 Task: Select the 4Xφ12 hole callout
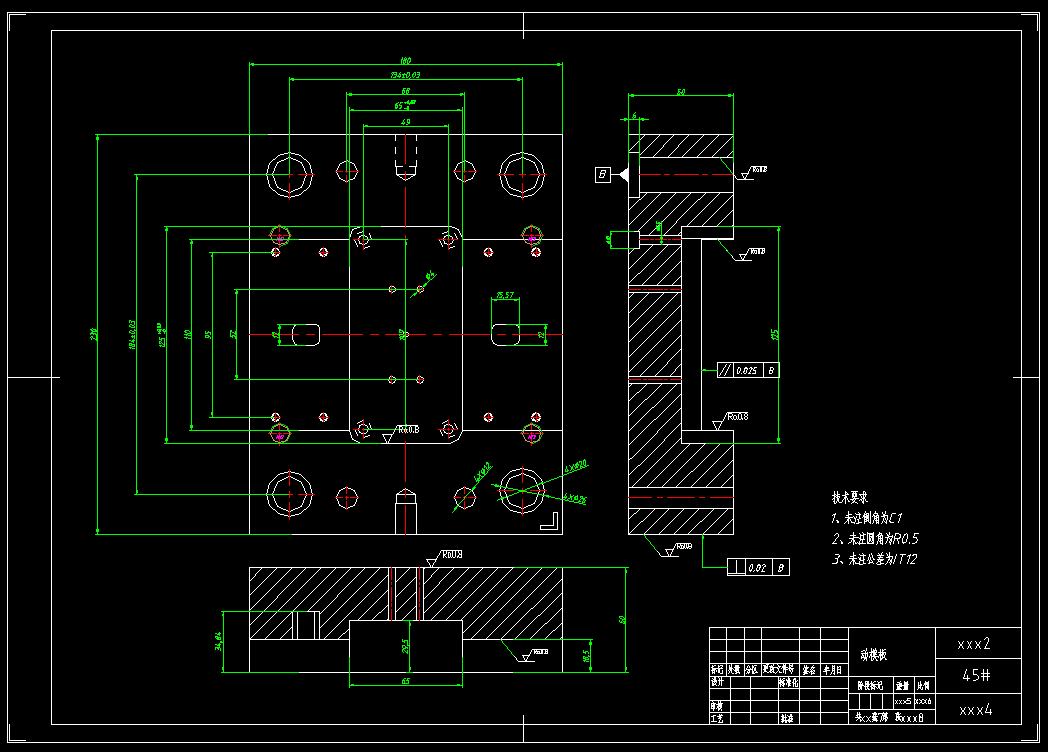click(483, 472)
